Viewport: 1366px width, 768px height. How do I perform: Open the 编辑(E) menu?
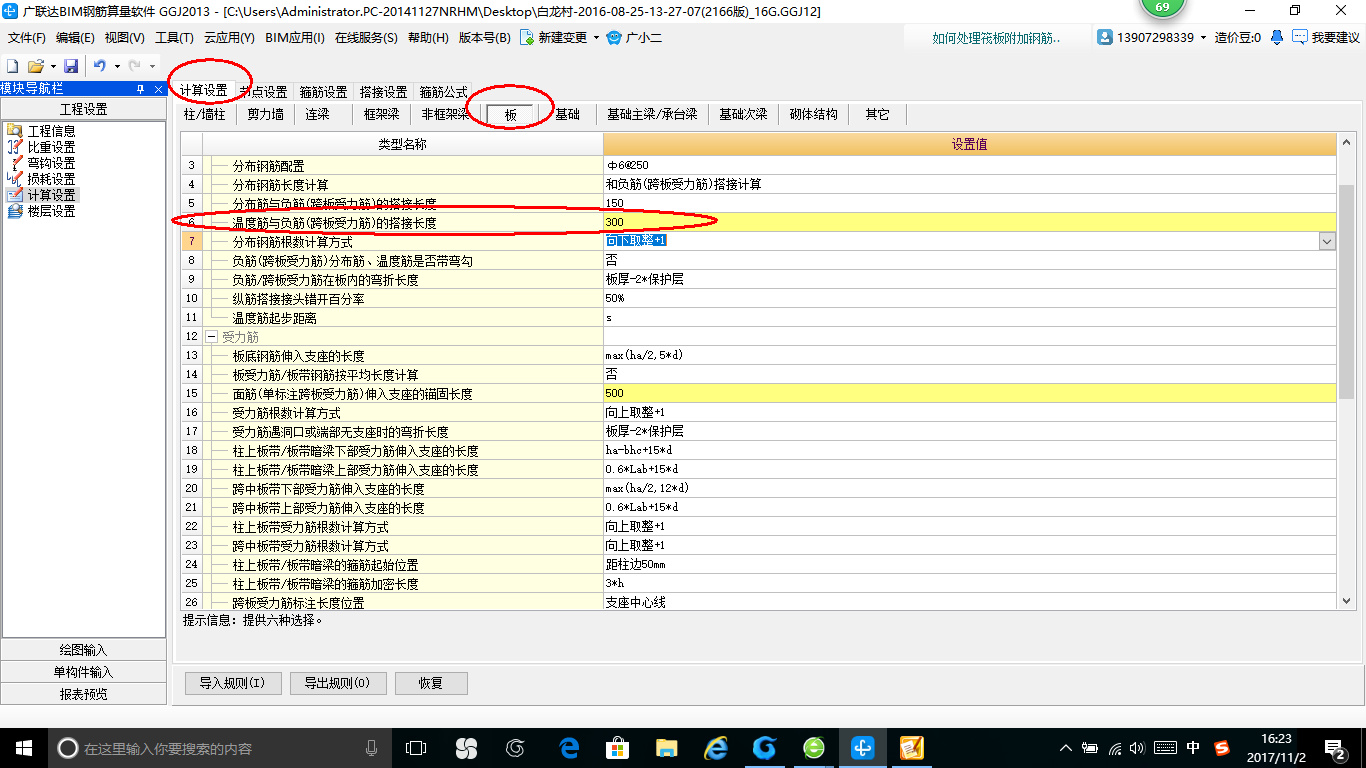pos(75,38)
